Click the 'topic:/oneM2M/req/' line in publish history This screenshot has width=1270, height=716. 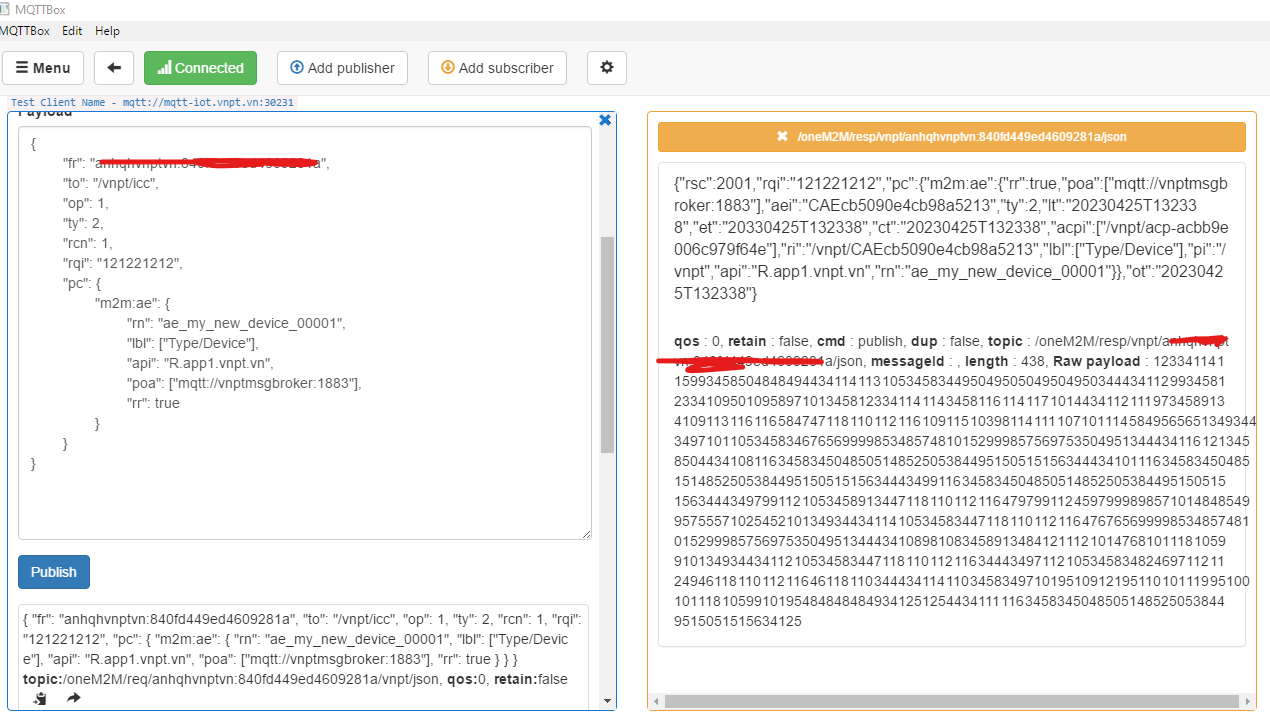[x=295, y=680]
